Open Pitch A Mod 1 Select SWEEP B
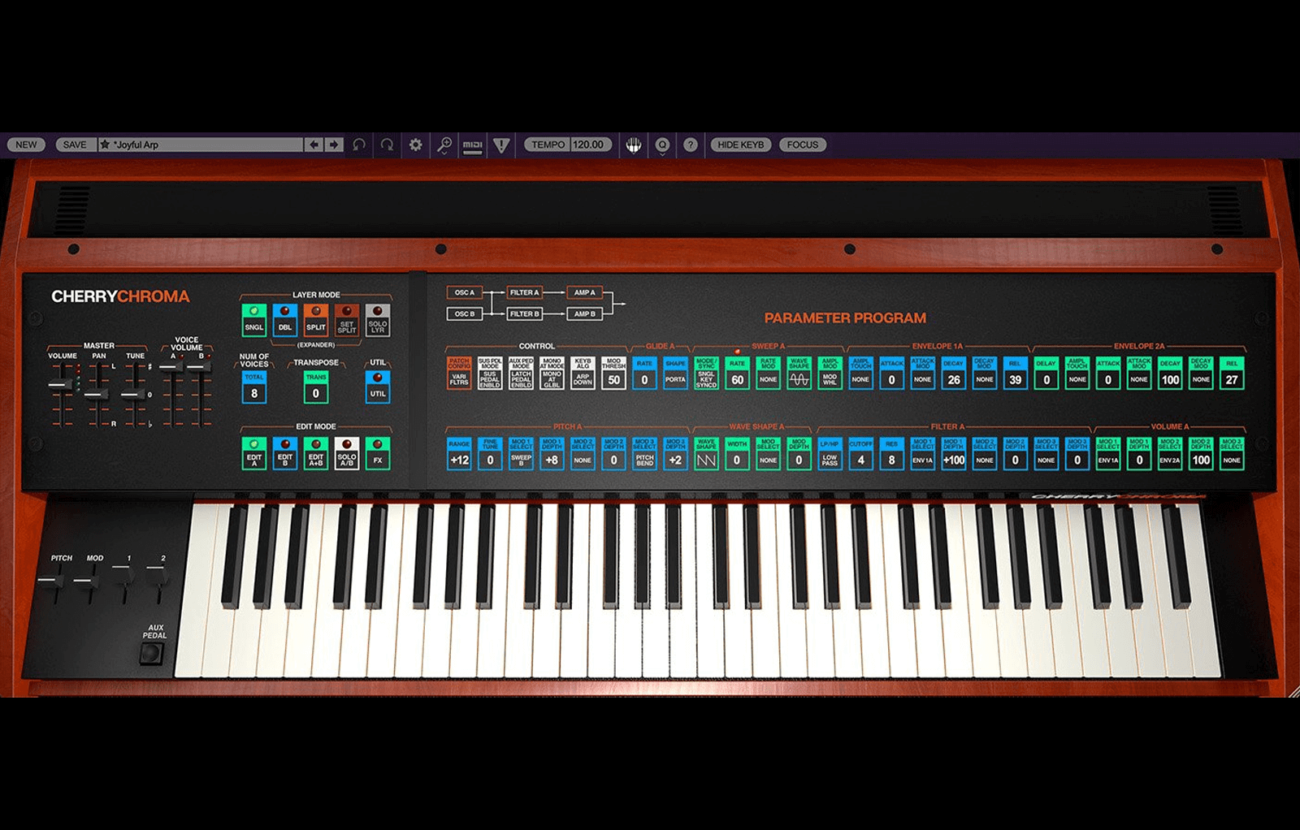 click(521, 453)
